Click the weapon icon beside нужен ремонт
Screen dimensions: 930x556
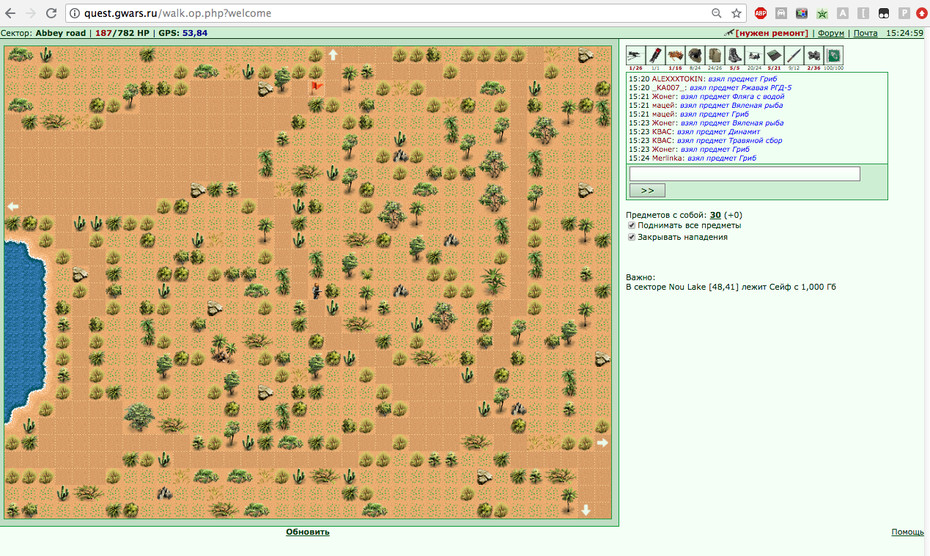click(729, 33)
